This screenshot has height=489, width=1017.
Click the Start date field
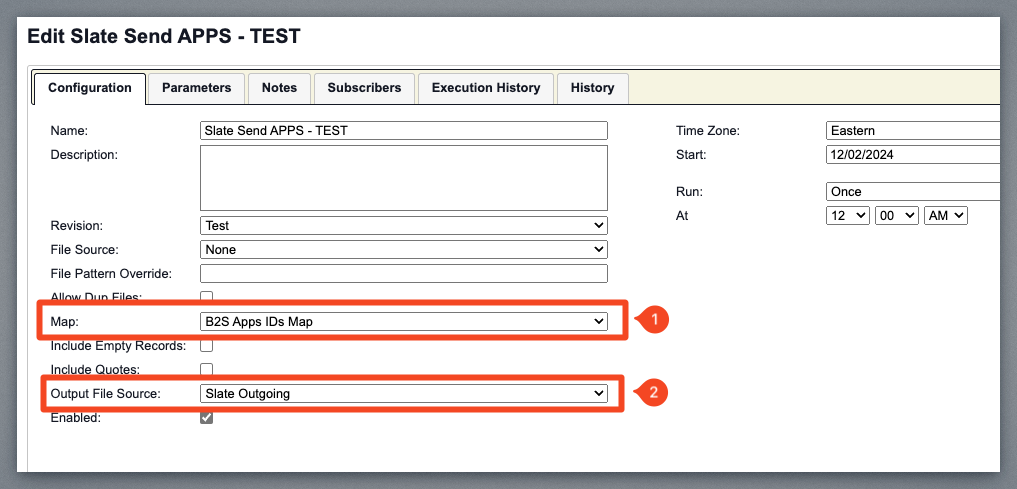pyautogui.click(x=912, y=155)
